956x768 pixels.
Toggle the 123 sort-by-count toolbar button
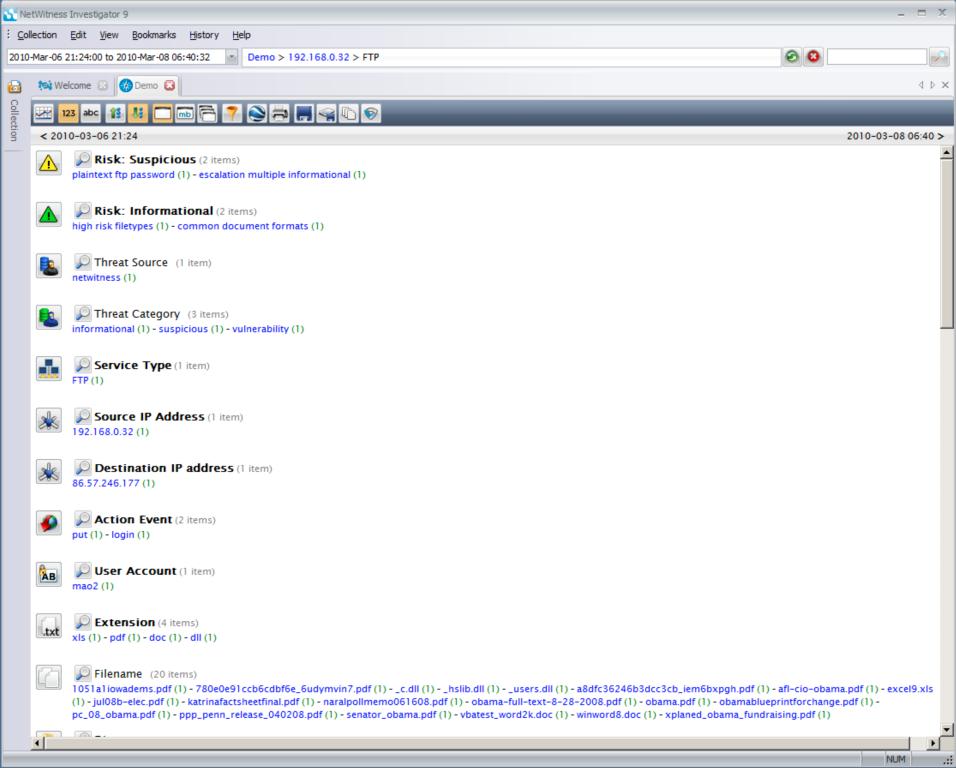68,113
